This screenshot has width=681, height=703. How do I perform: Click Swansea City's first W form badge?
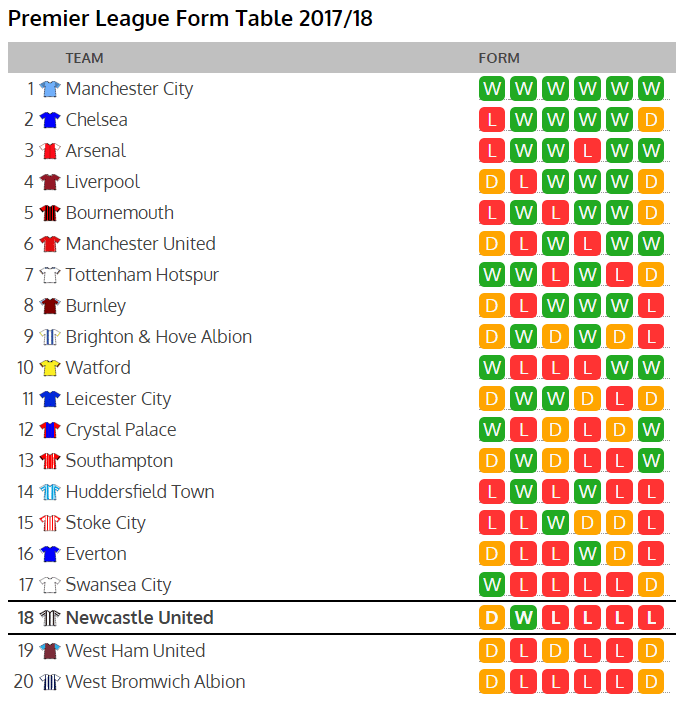(491, 585)
